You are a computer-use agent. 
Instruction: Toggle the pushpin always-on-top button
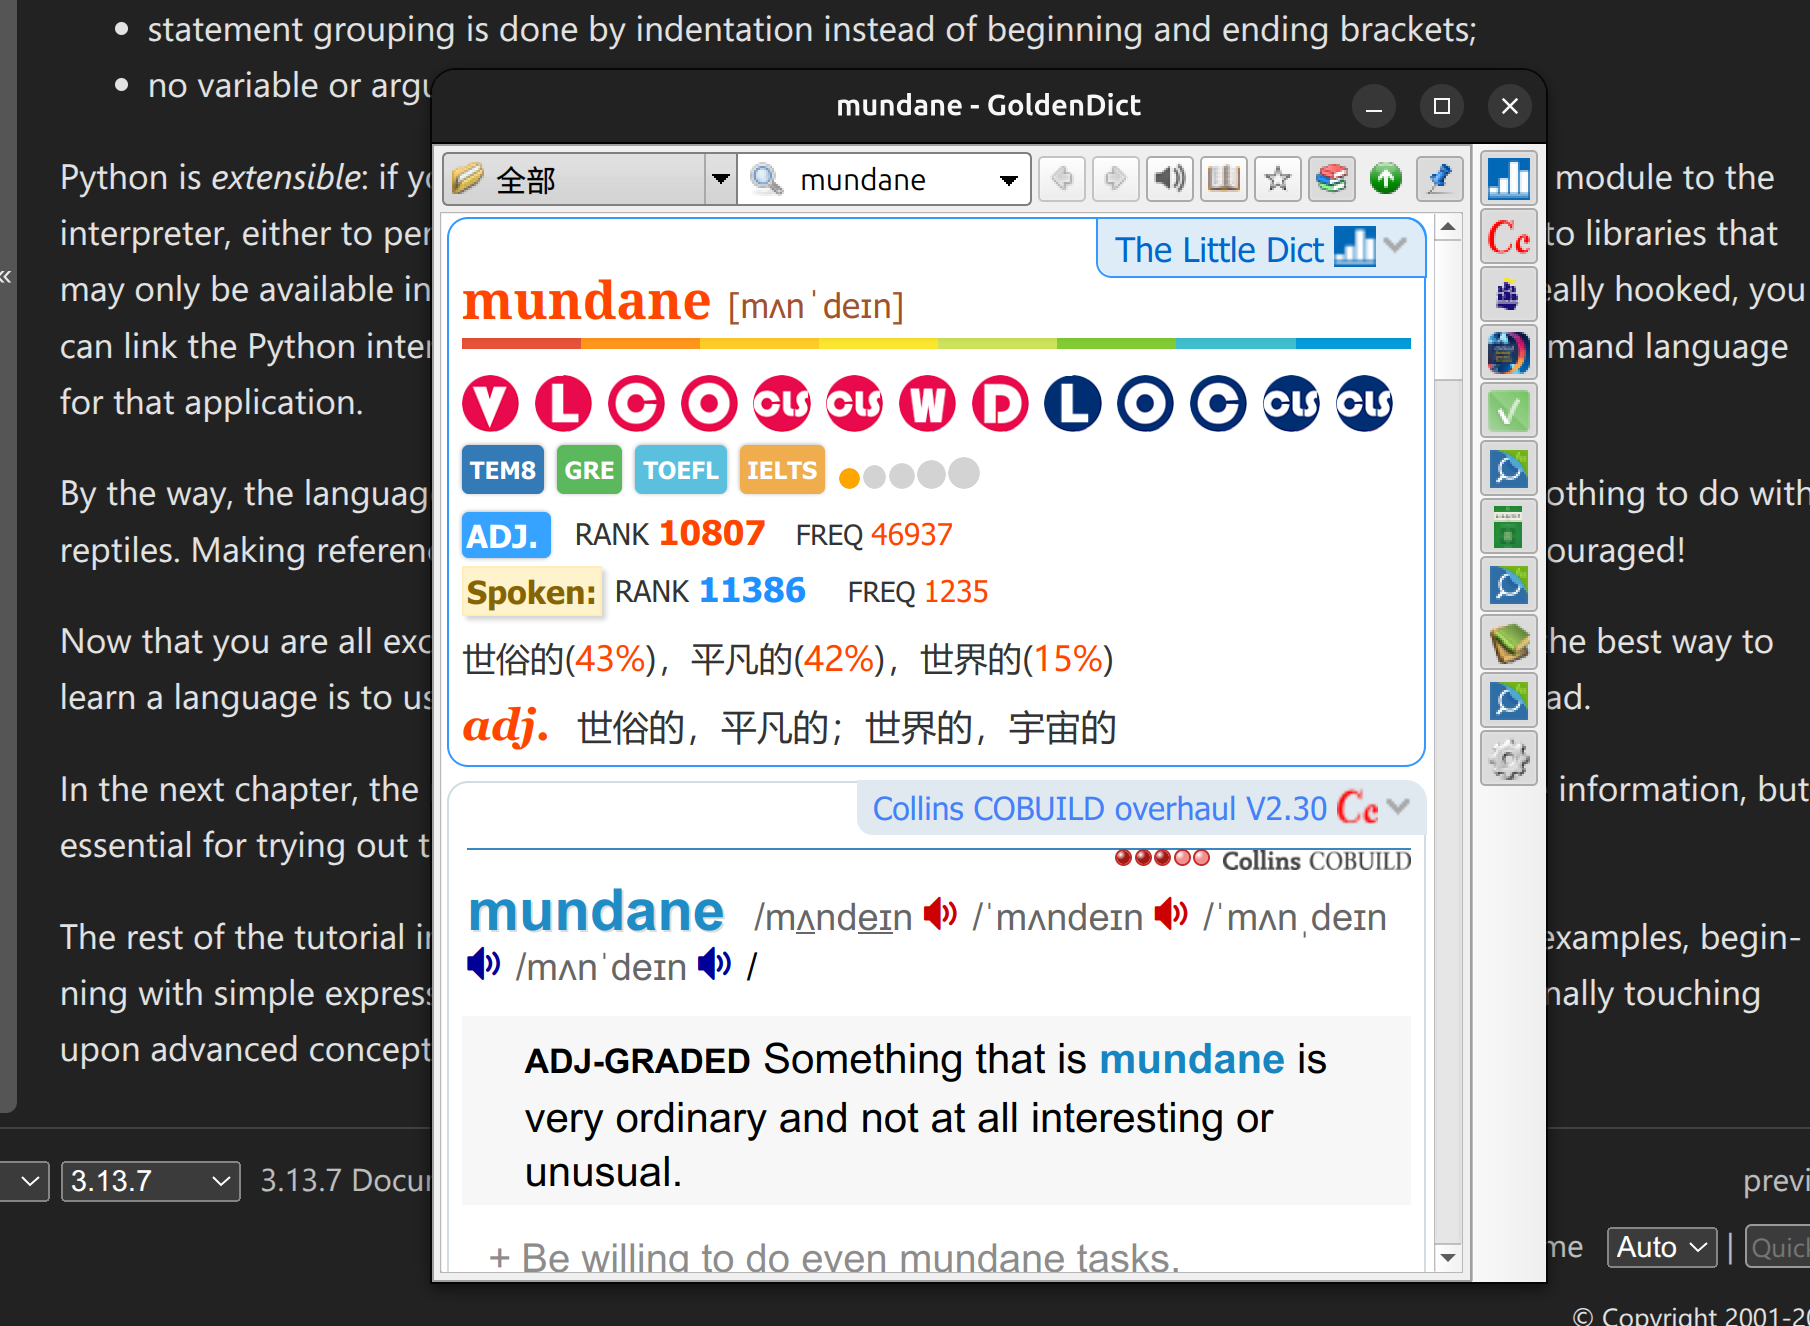coord(1439,179)
